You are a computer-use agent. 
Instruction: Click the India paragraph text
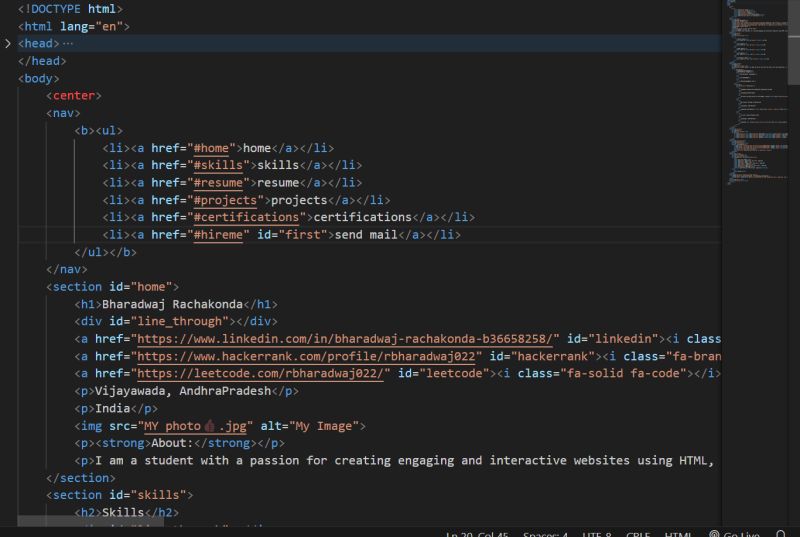113,408
